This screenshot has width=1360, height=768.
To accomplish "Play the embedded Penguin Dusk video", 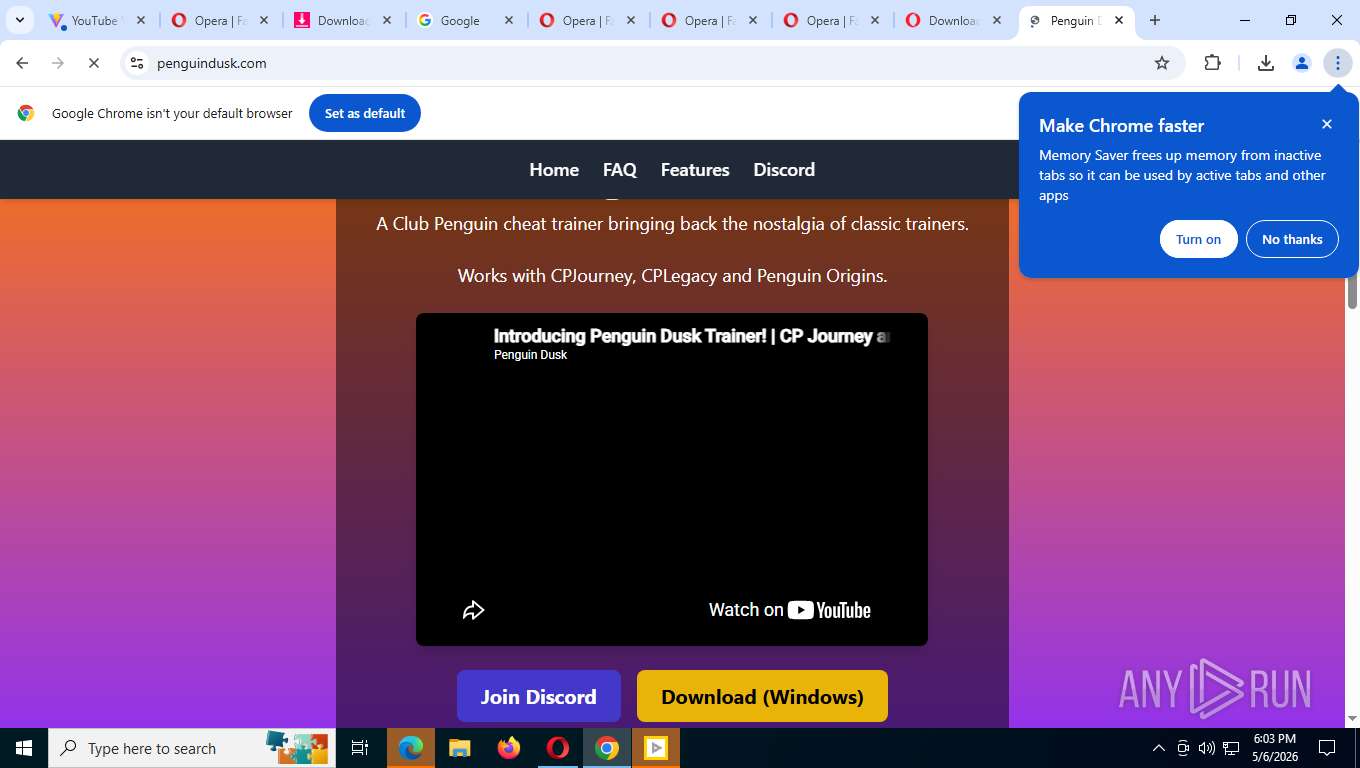I will [x=672, y=480].
